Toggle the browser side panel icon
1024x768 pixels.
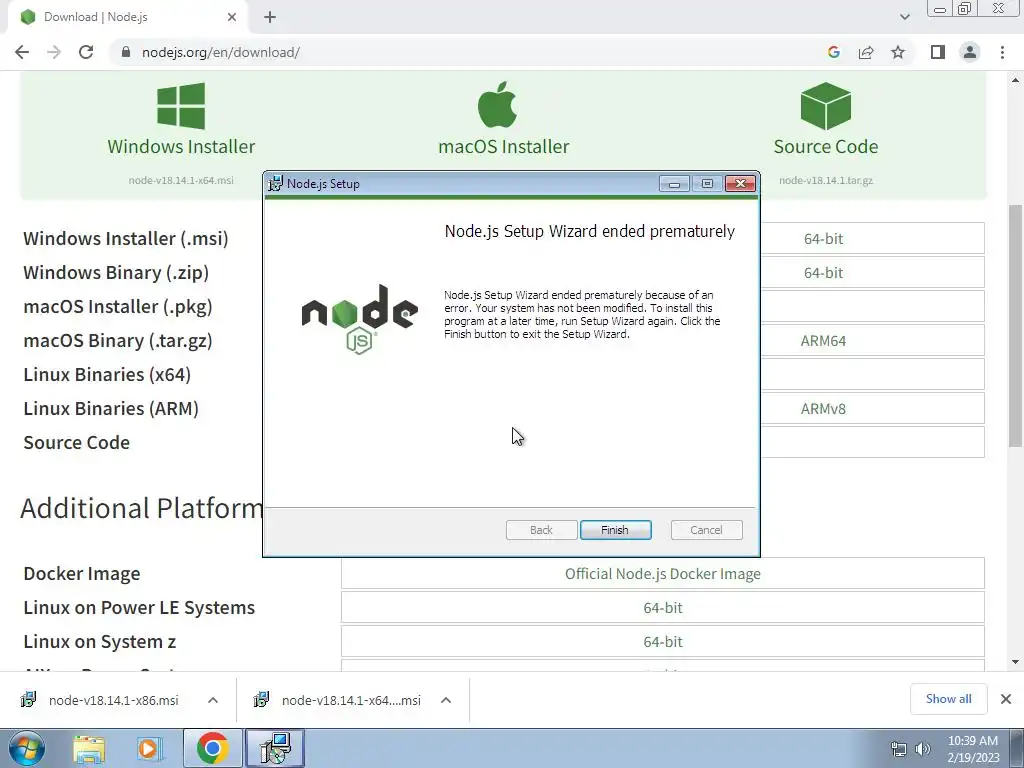tap(938, 52)
